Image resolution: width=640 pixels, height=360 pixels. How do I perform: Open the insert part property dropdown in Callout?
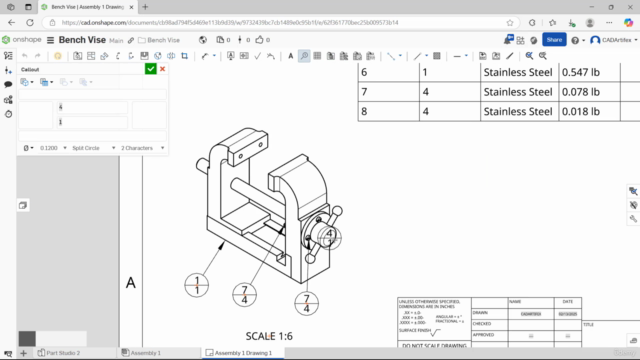pyautogui.click(x=27, y=82)
